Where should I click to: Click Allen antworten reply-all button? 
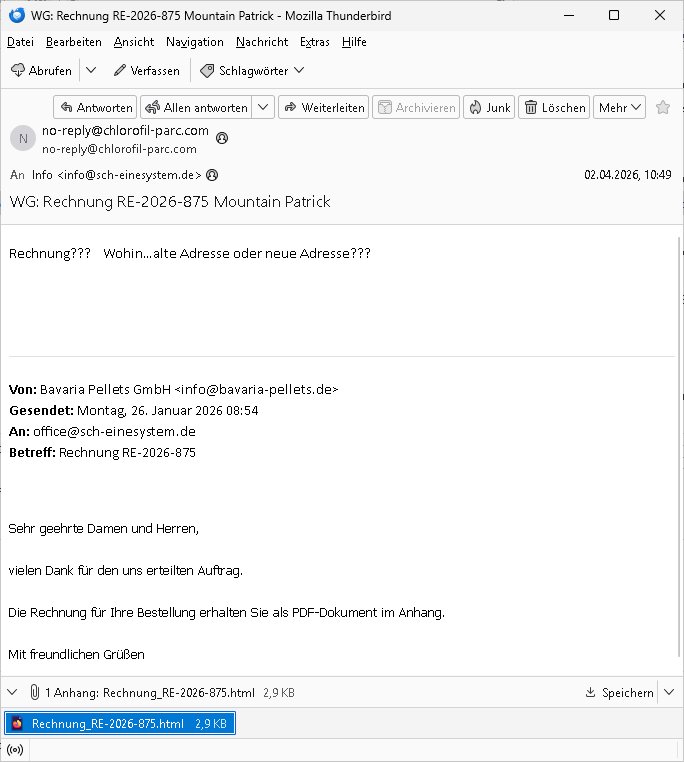196,107
